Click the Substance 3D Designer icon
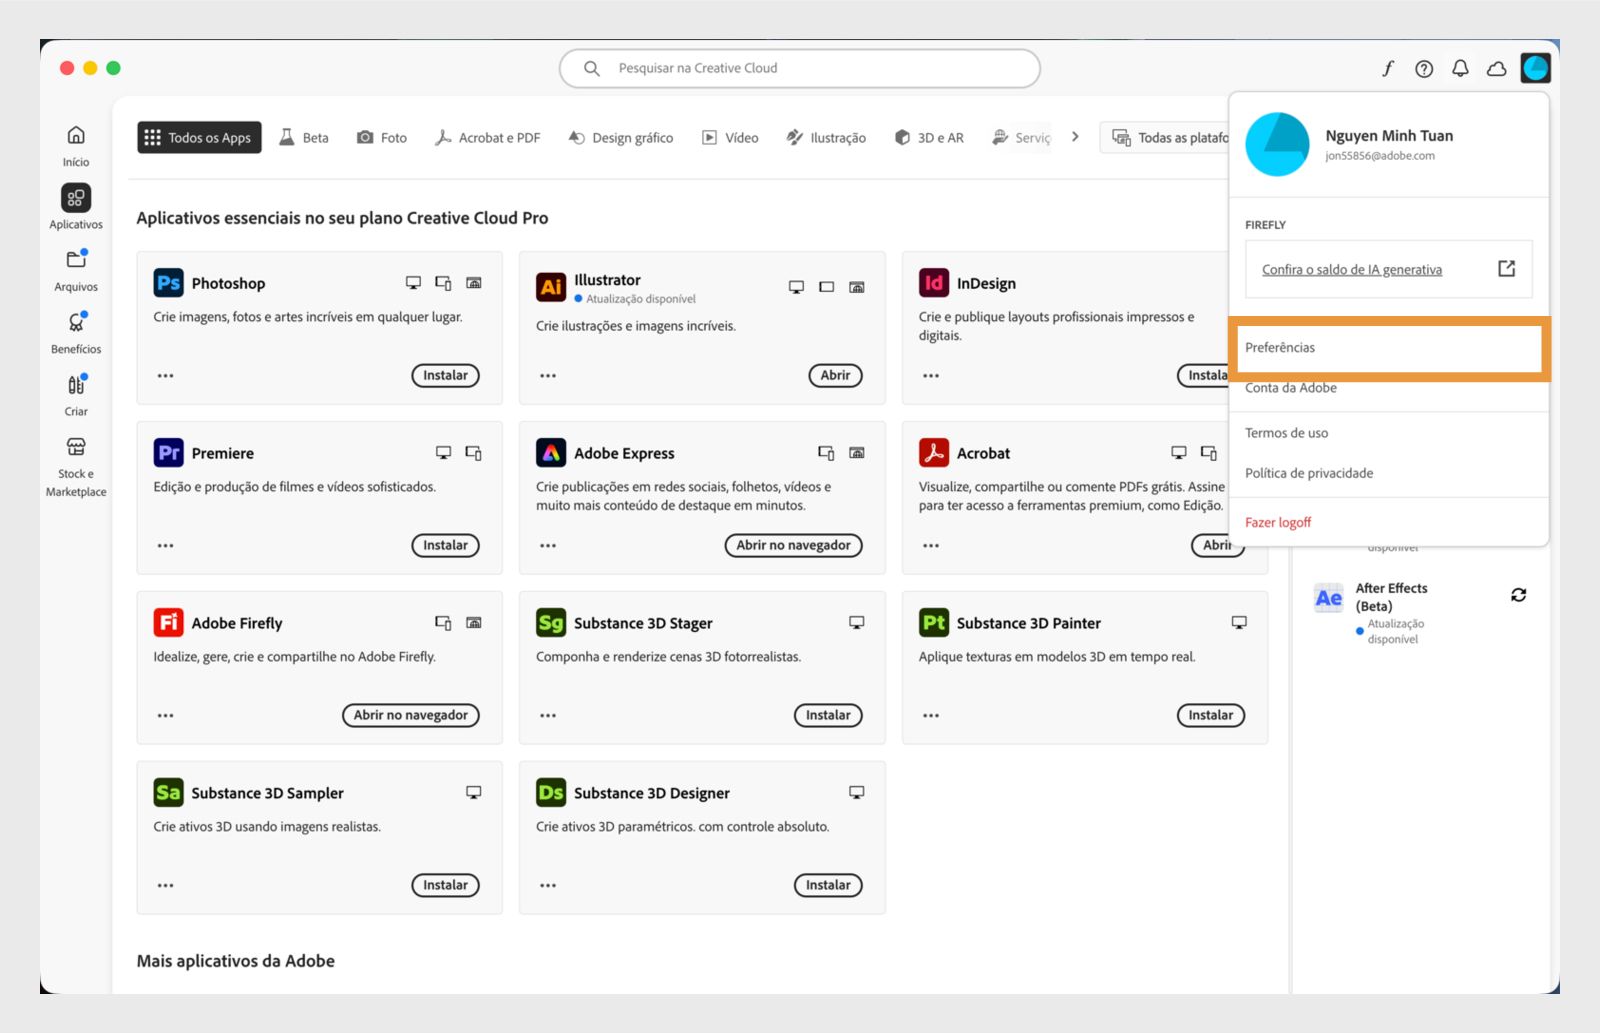This screenshot has height=1034, width=1600. pos(551,793)
